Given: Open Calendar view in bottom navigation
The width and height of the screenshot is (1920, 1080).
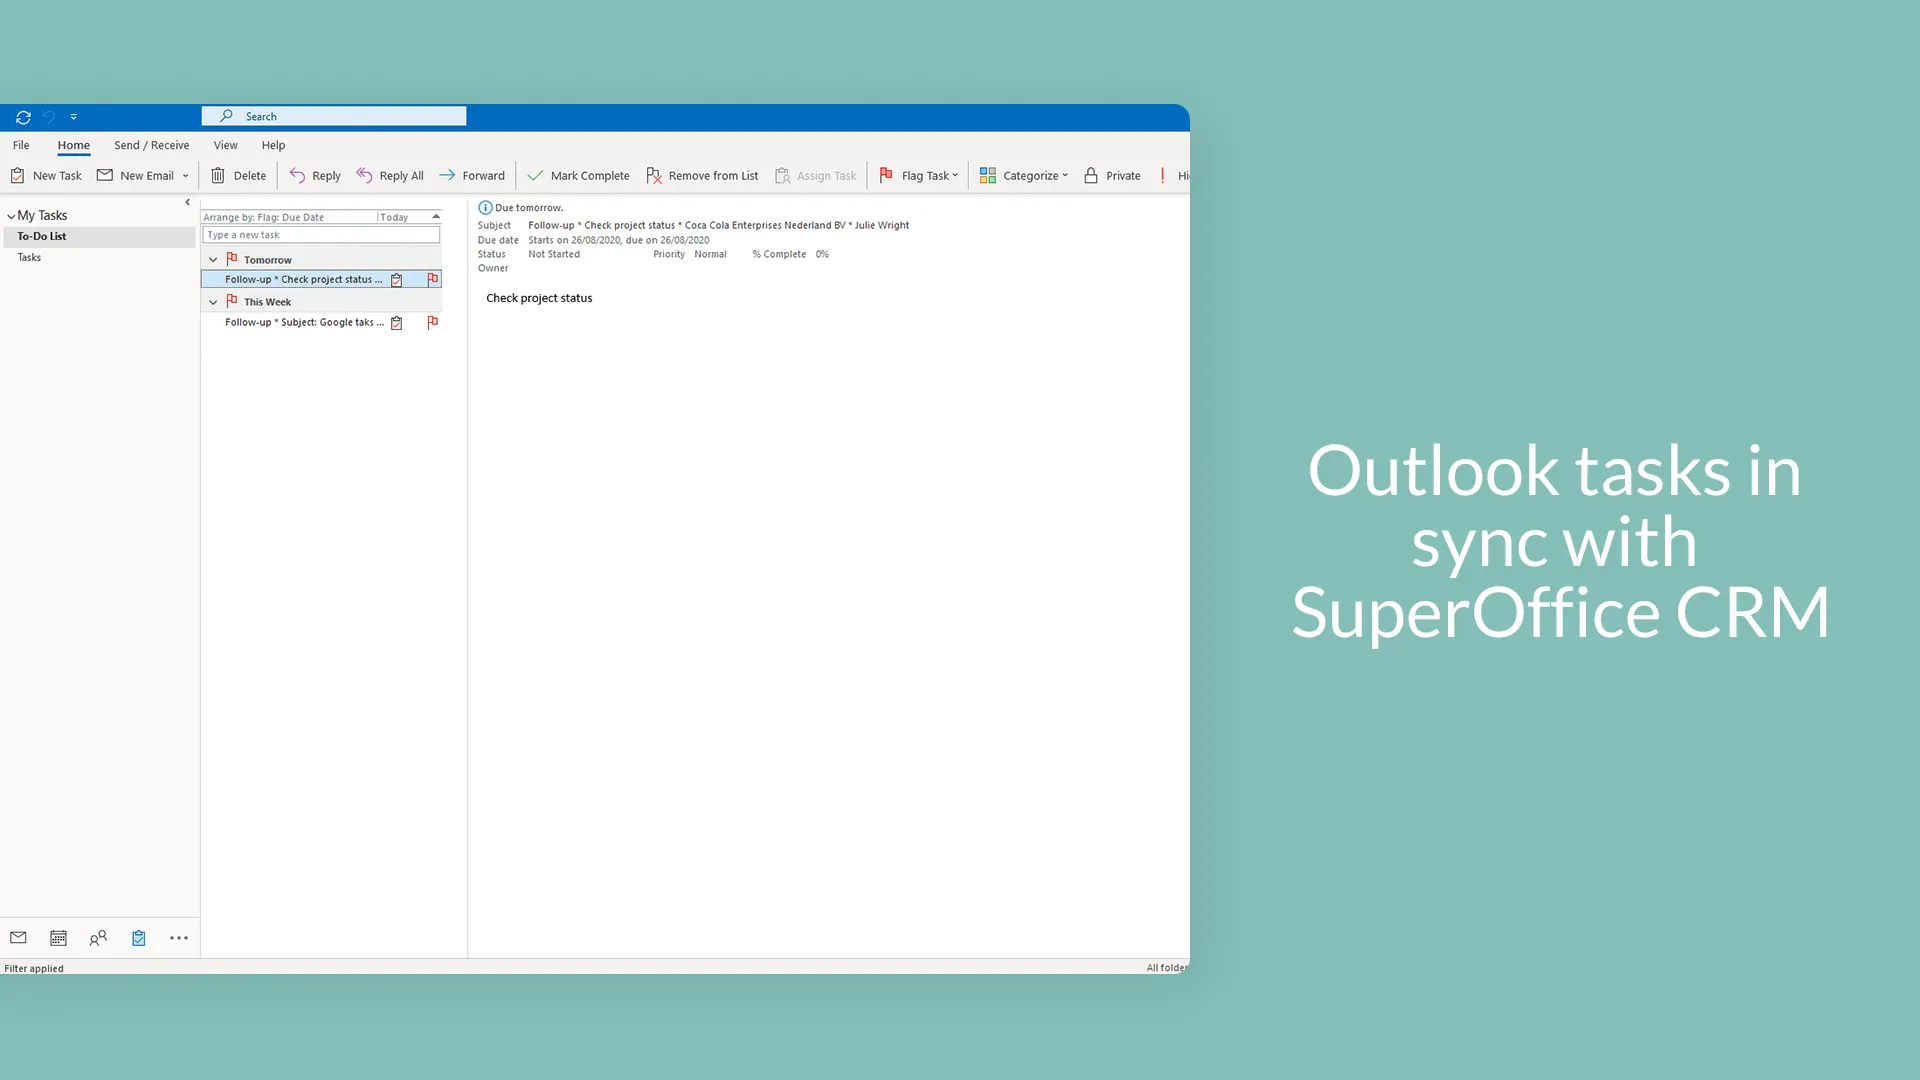Looking at the screenshot, I should pyautogui.click(x=58, y=938).
